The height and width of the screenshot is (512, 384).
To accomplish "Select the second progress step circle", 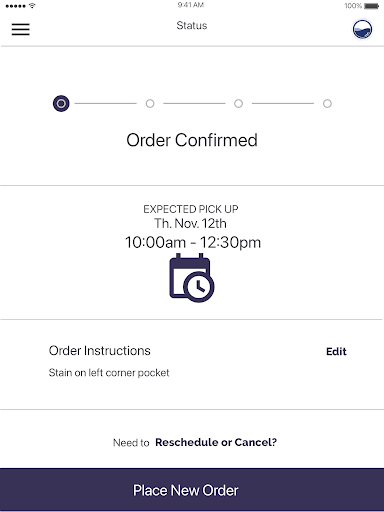I will tap(150, 104).
